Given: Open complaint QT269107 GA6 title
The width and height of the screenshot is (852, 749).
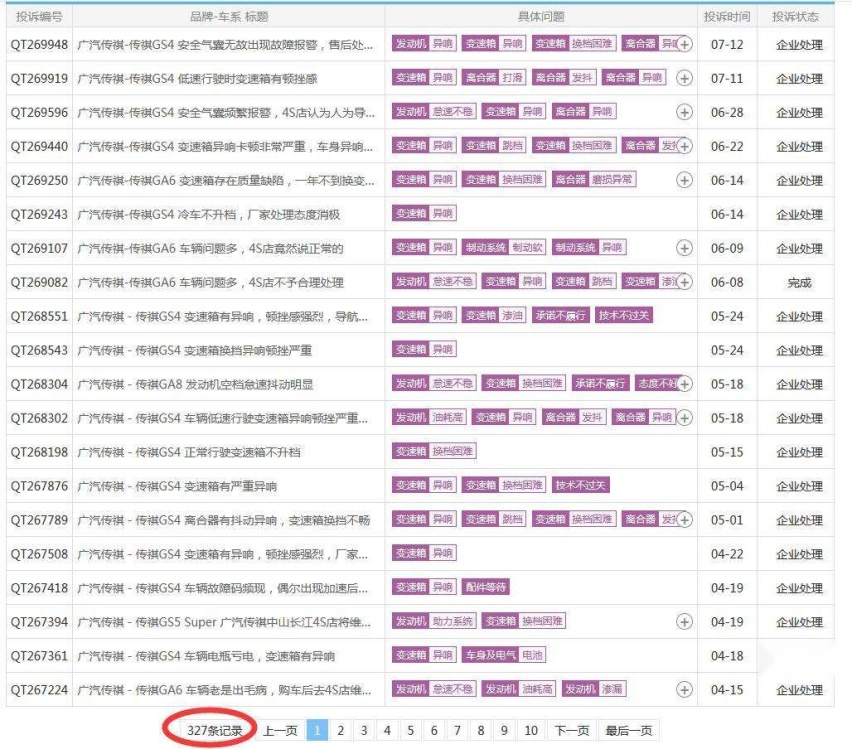Looking at the screenshot, I should [210, 248].
